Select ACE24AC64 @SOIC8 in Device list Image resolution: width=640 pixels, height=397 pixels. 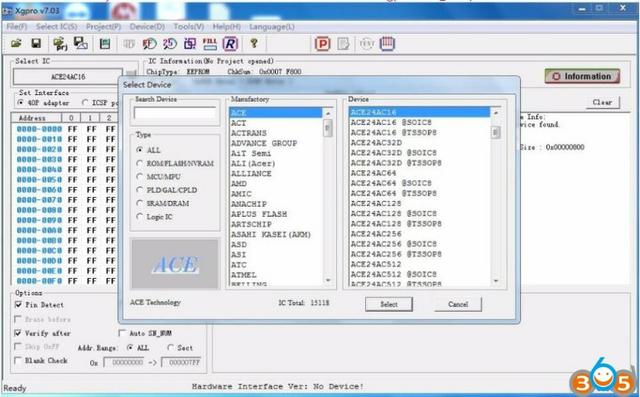pos(391,183)
